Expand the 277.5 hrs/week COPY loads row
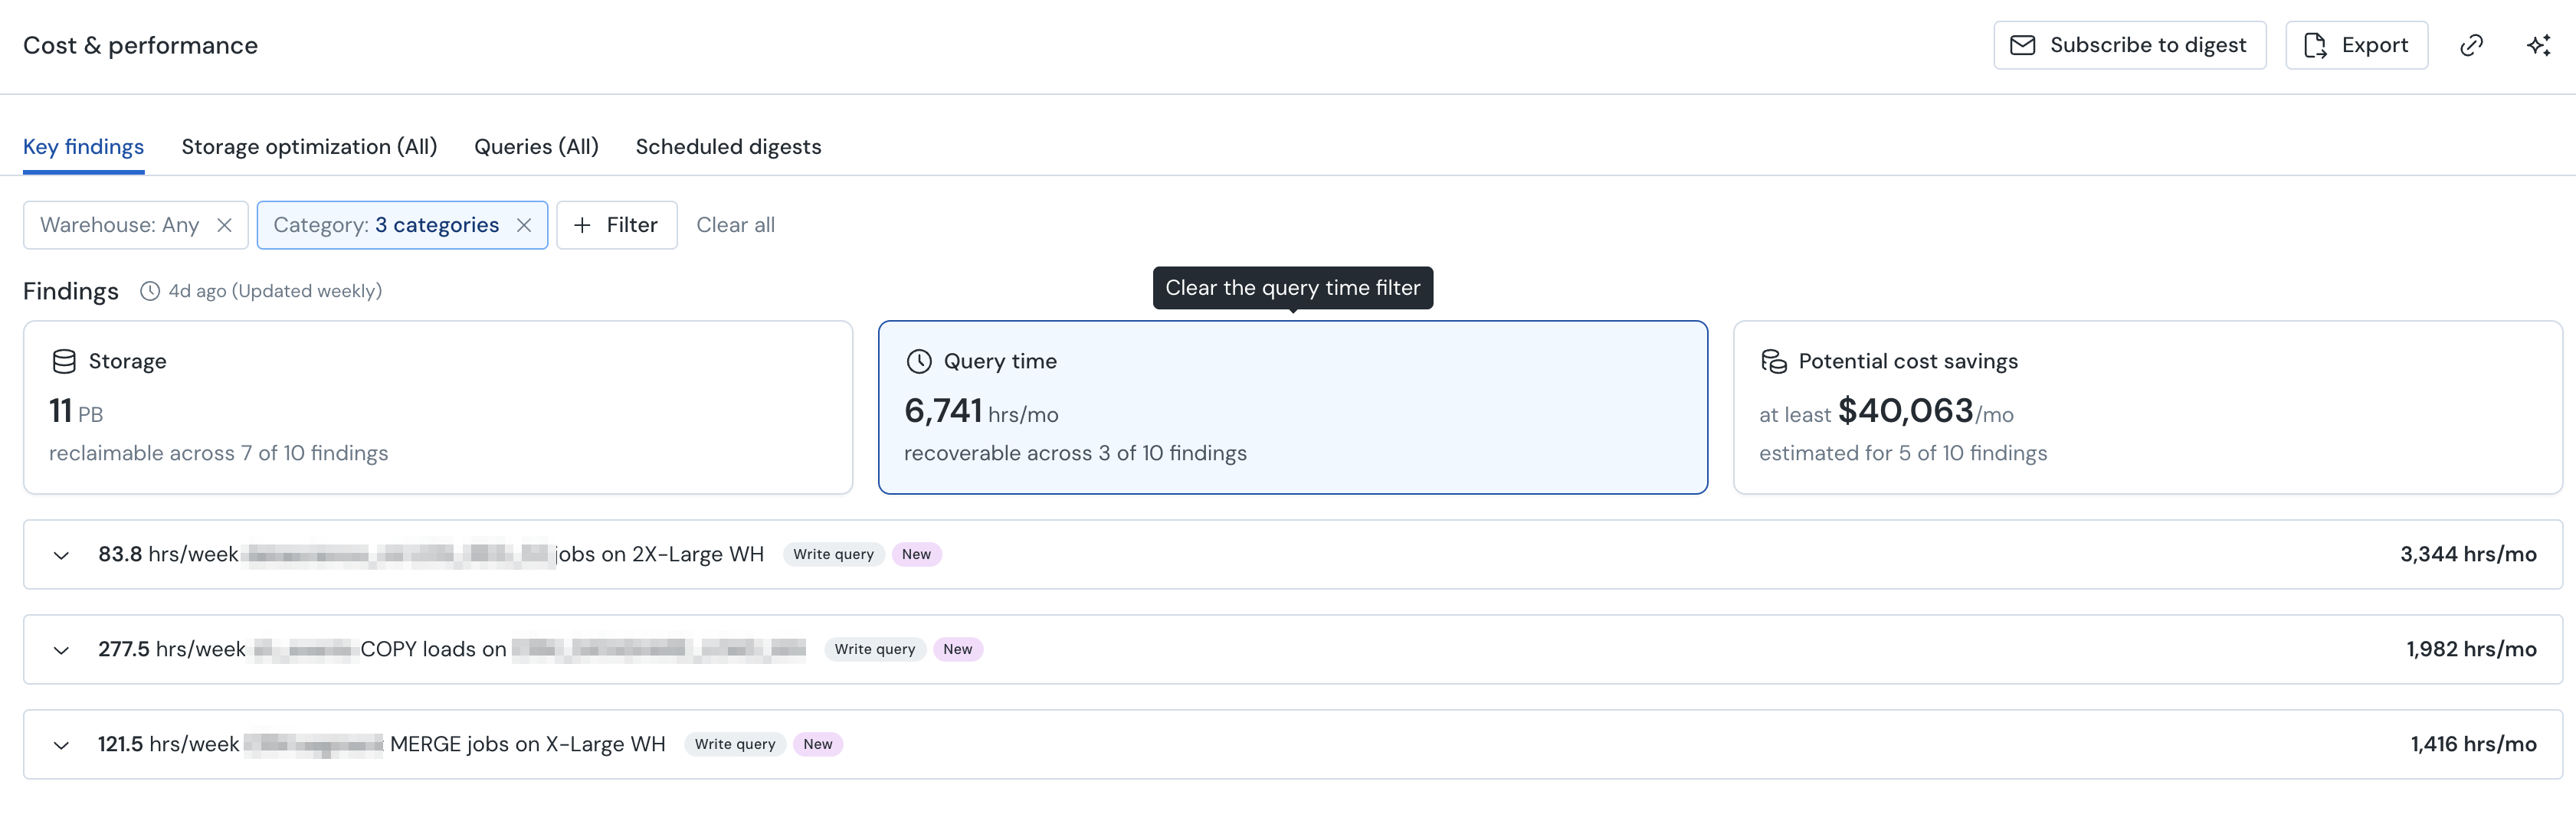2576x824 pixels. (x=61, y=650)
